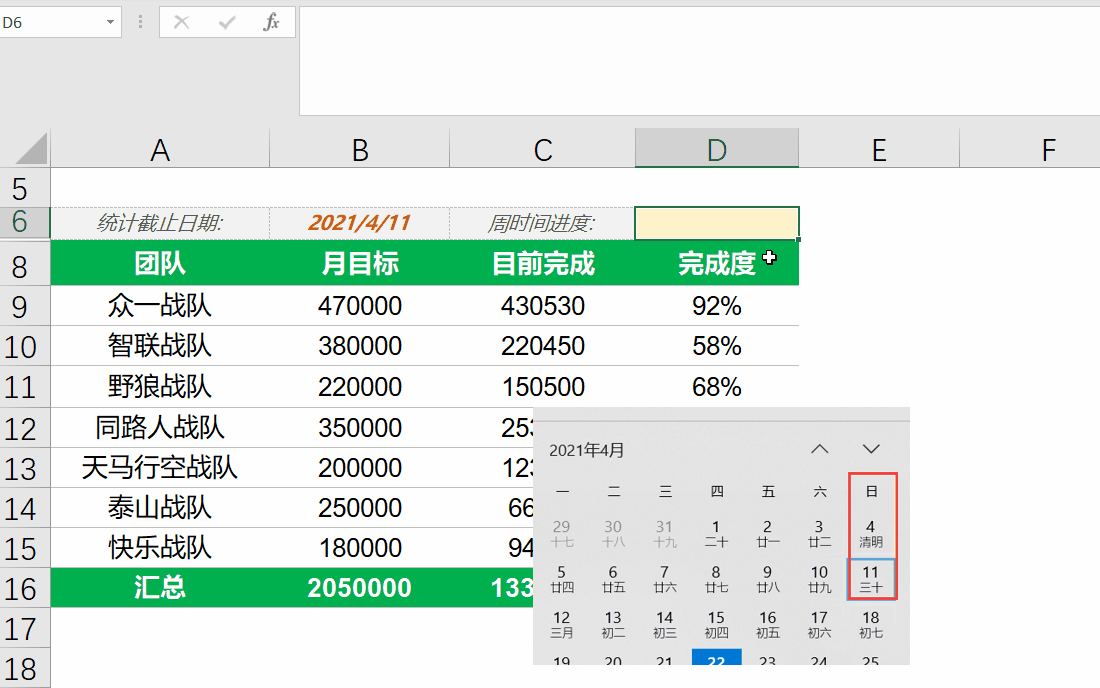
Task: Click the Select All corner triangle
Action: coord(31,148)
